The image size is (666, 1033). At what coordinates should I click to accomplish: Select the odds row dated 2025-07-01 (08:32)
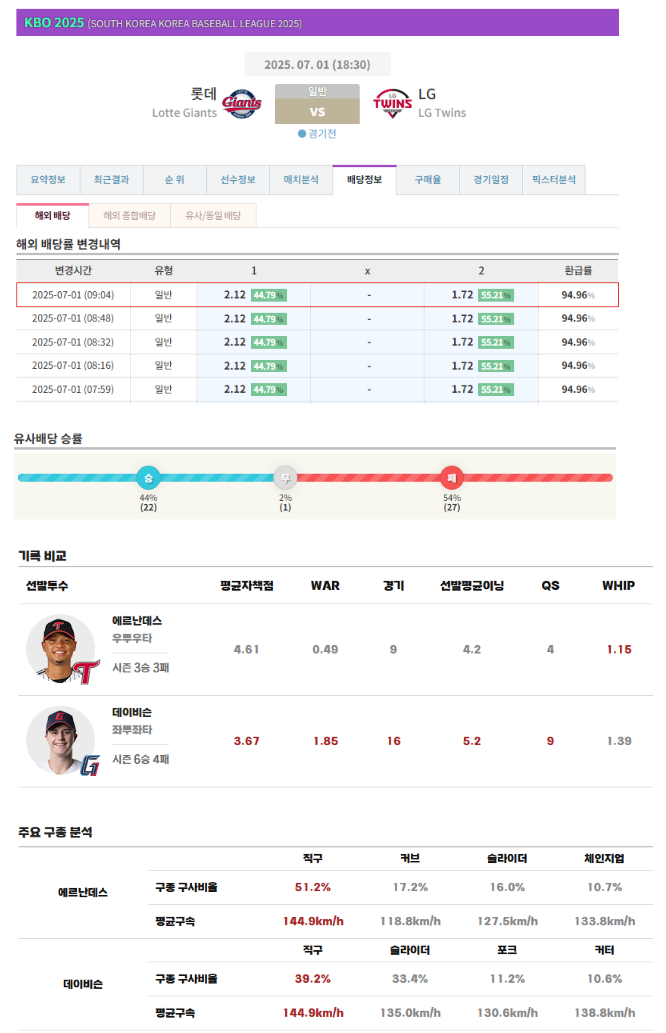(317, 342)
